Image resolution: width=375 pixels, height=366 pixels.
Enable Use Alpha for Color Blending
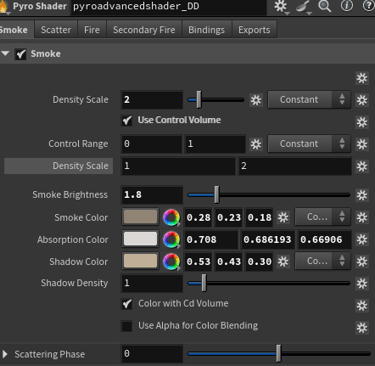[x=127, y=326]
